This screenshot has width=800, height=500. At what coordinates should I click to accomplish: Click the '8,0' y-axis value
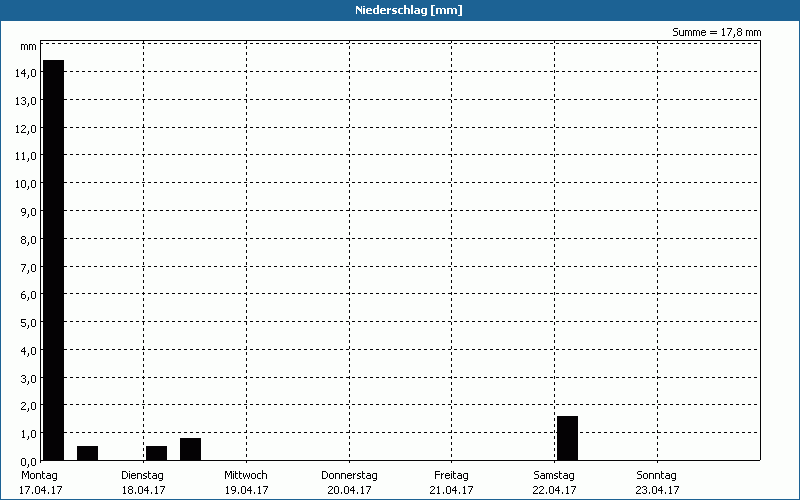tap(28, 240)
